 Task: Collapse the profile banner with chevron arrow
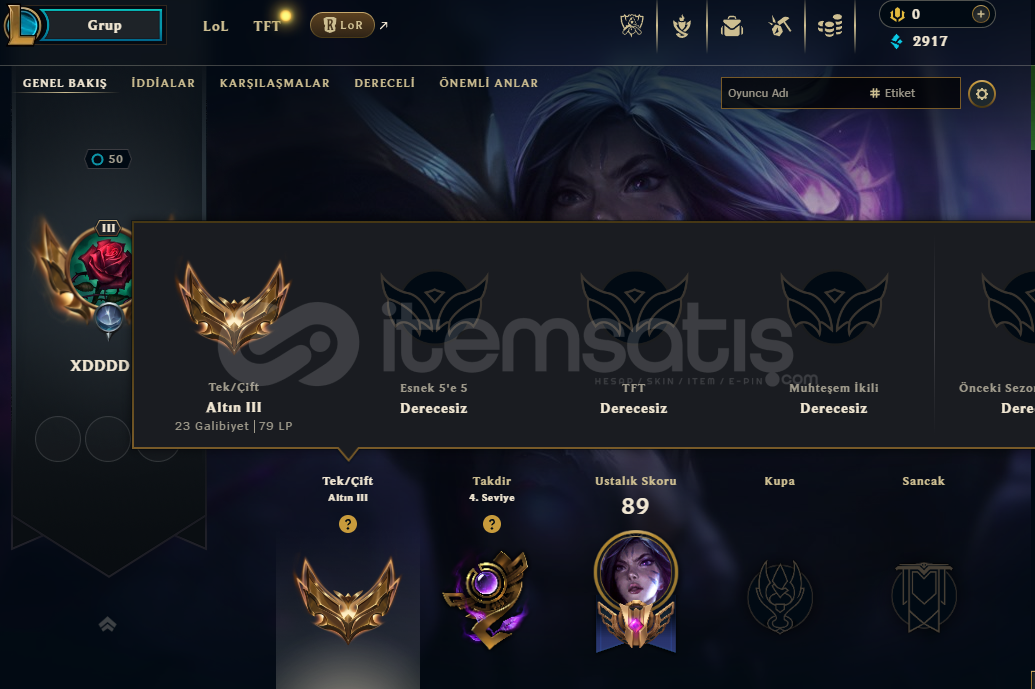point(108,624)
